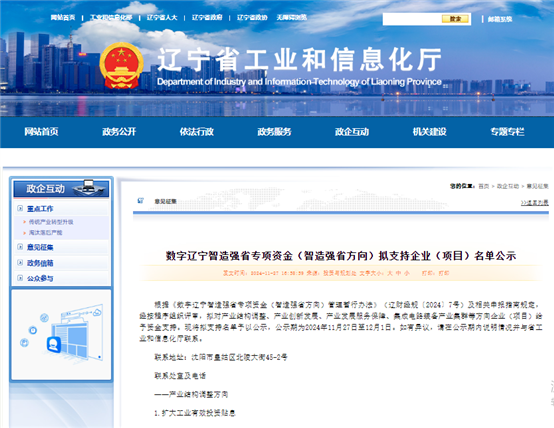554x428 pixels.
Task: Click the national emblem logo
Action: point(122,66)
